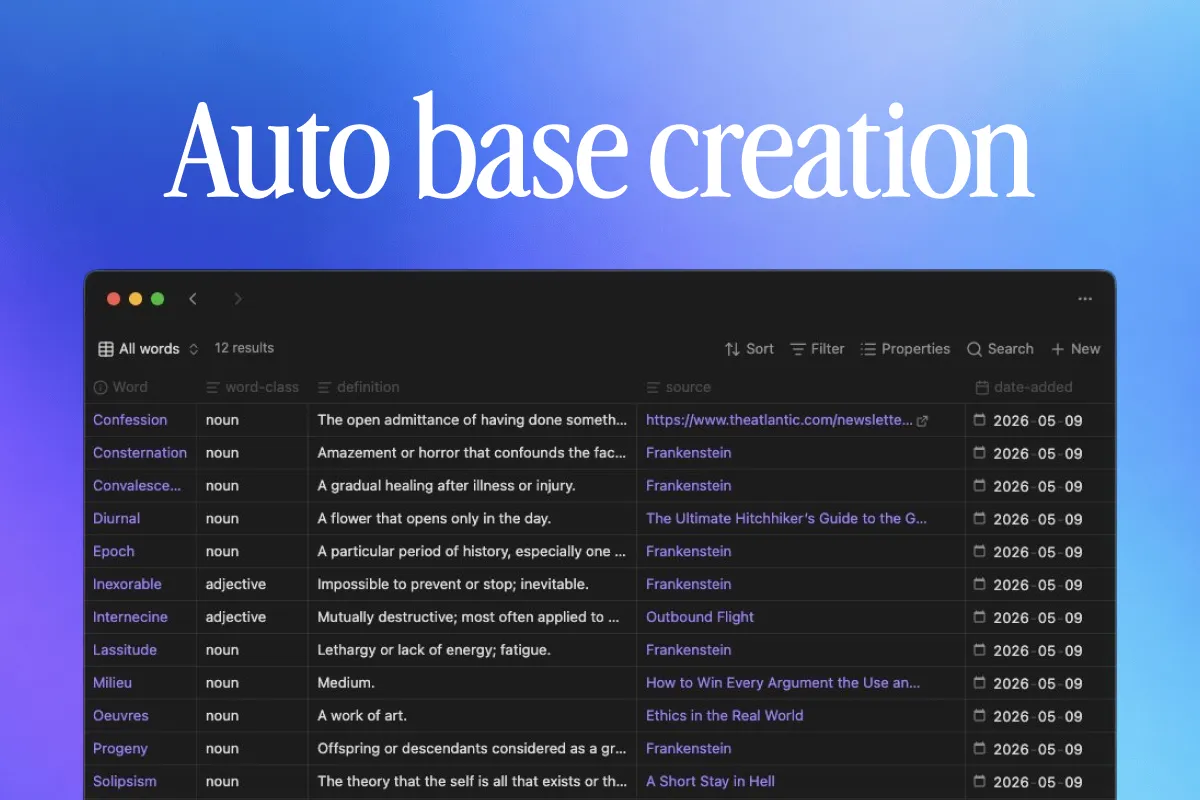Click the date-added column header
This screenshot has width=1200, height=800.
click(1023, 387)
